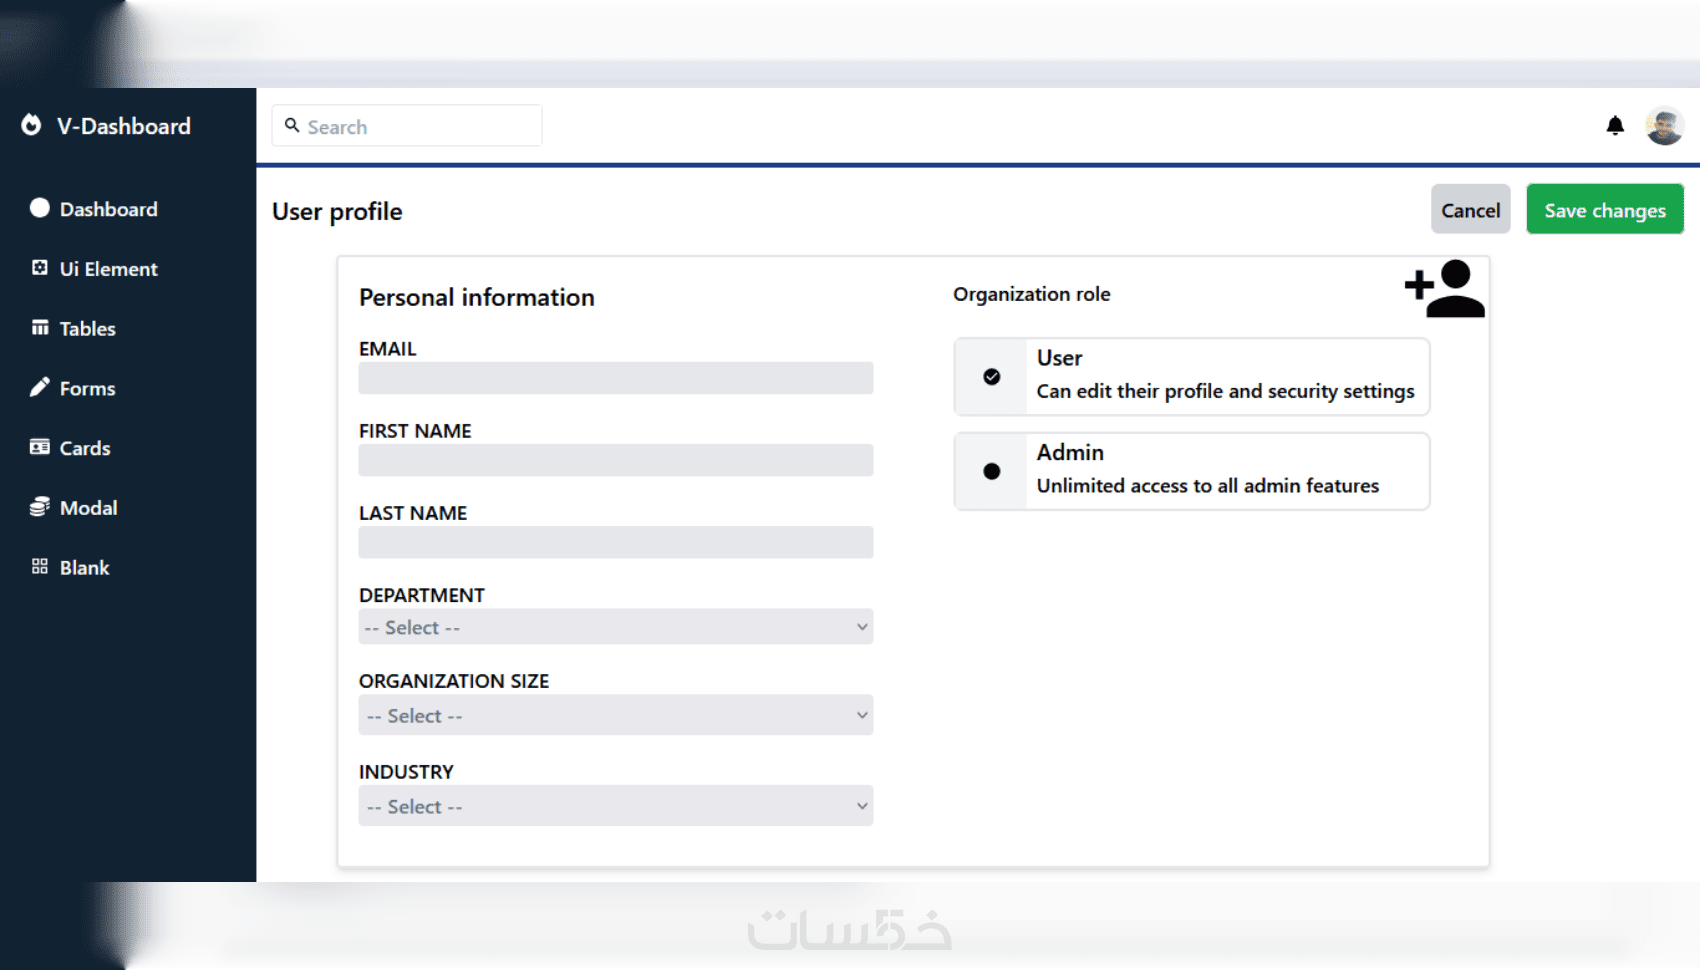Click the Cancel button
The width and height of the screenshot is (1700, 970).
click(1470, 210)
